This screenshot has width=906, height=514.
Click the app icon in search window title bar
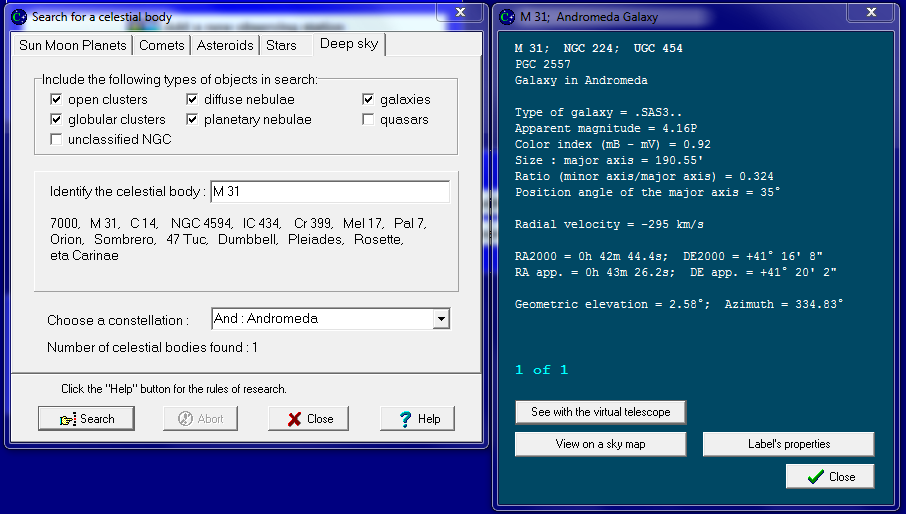pos(19,17)
